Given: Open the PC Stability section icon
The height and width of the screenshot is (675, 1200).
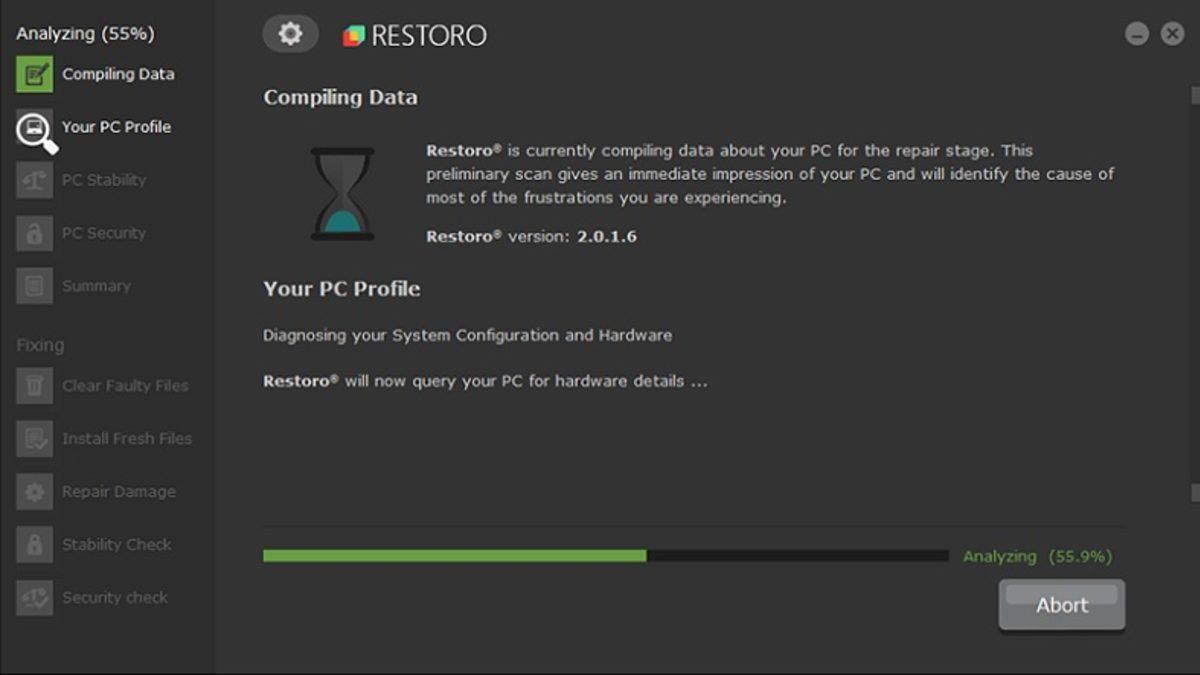Looking at the screenshot, I should point(34,180).
